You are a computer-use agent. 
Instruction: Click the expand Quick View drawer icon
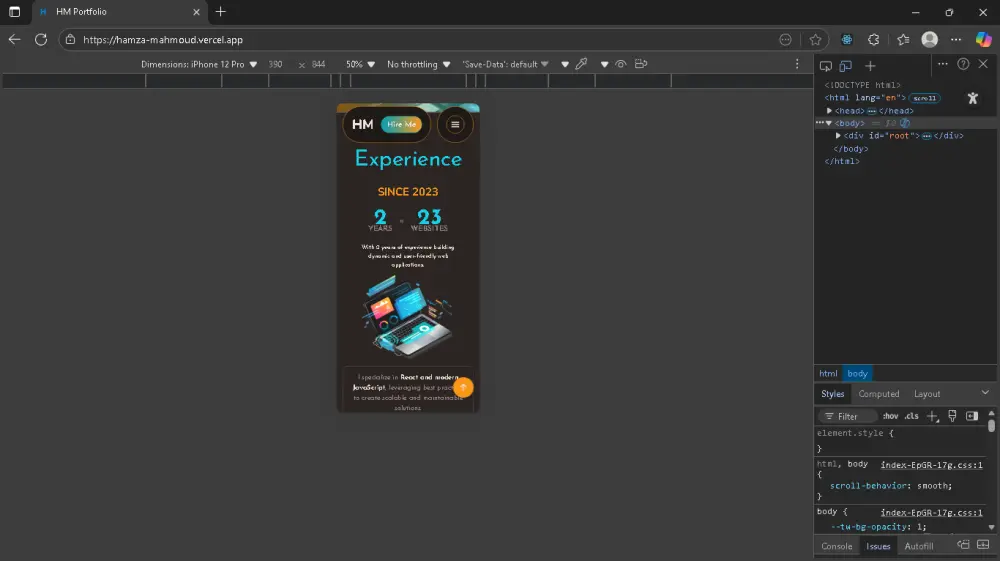click(983, 544)
